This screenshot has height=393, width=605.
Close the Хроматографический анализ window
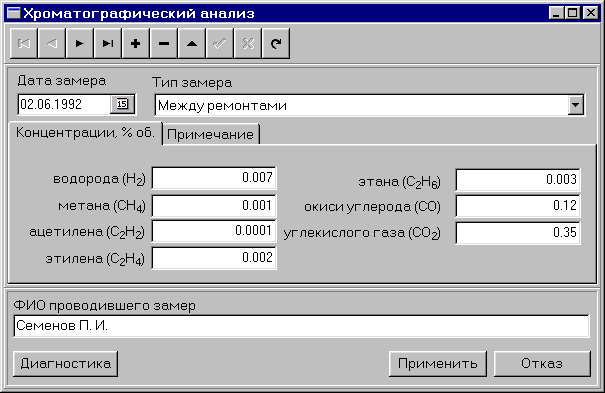(x=591, y=13)
